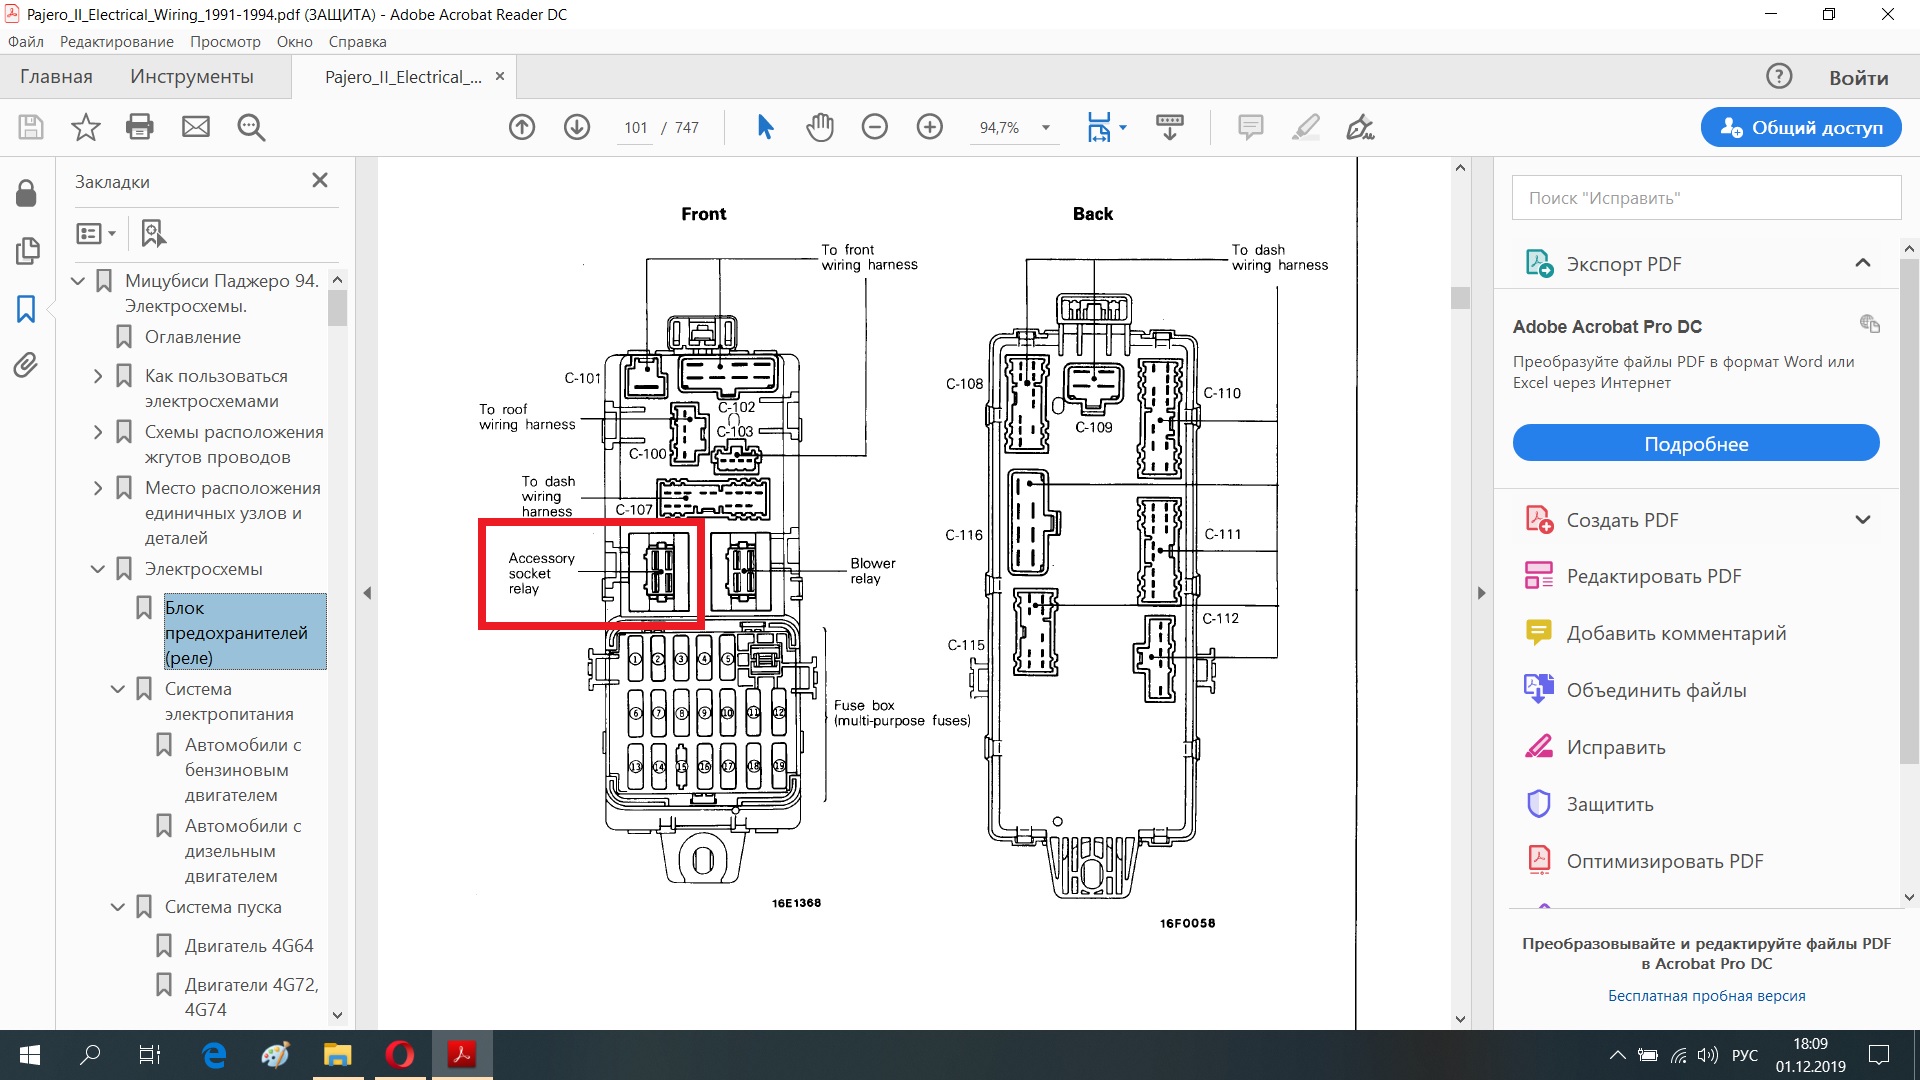Screen dimensions: 1920x1080
Task: Collapse the Система пуска bookmark
Action: coord(118,907)
